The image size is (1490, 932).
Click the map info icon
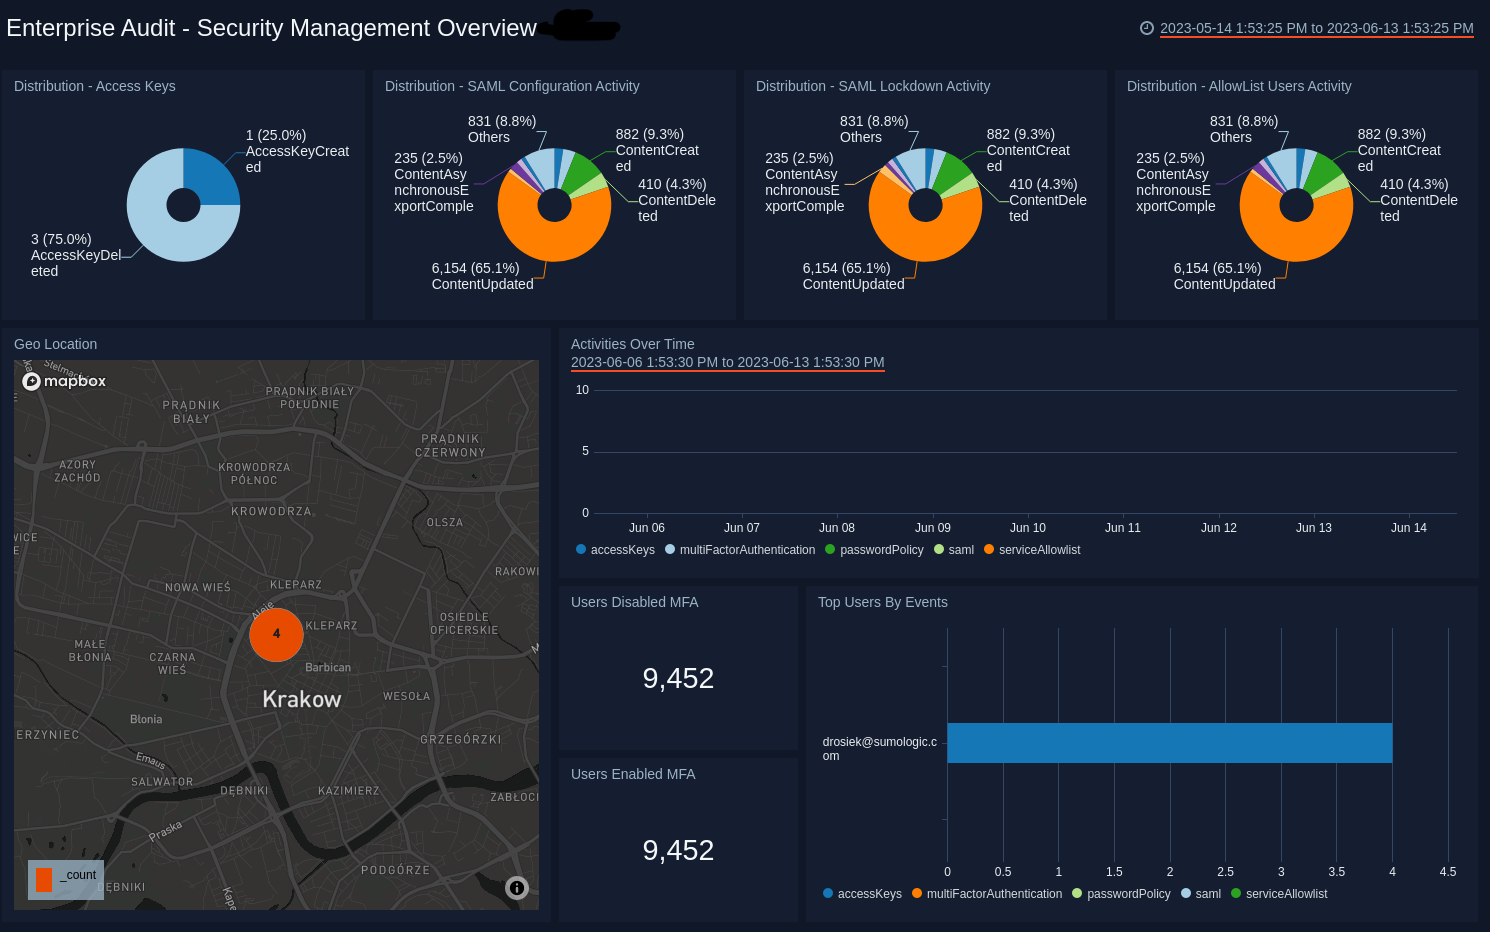pyautogui.click(x=516, y=887)
